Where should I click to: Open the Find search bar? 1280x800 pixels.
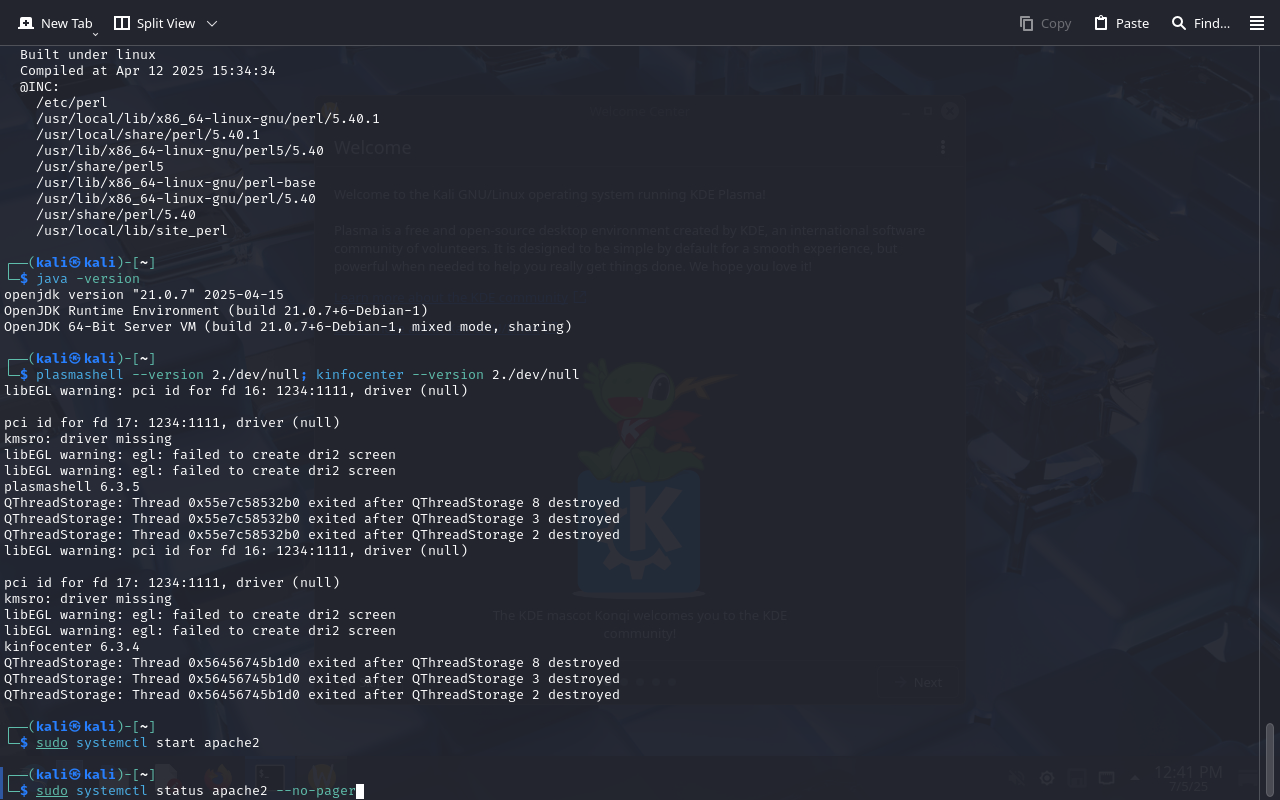click(x=1200, y=23)
